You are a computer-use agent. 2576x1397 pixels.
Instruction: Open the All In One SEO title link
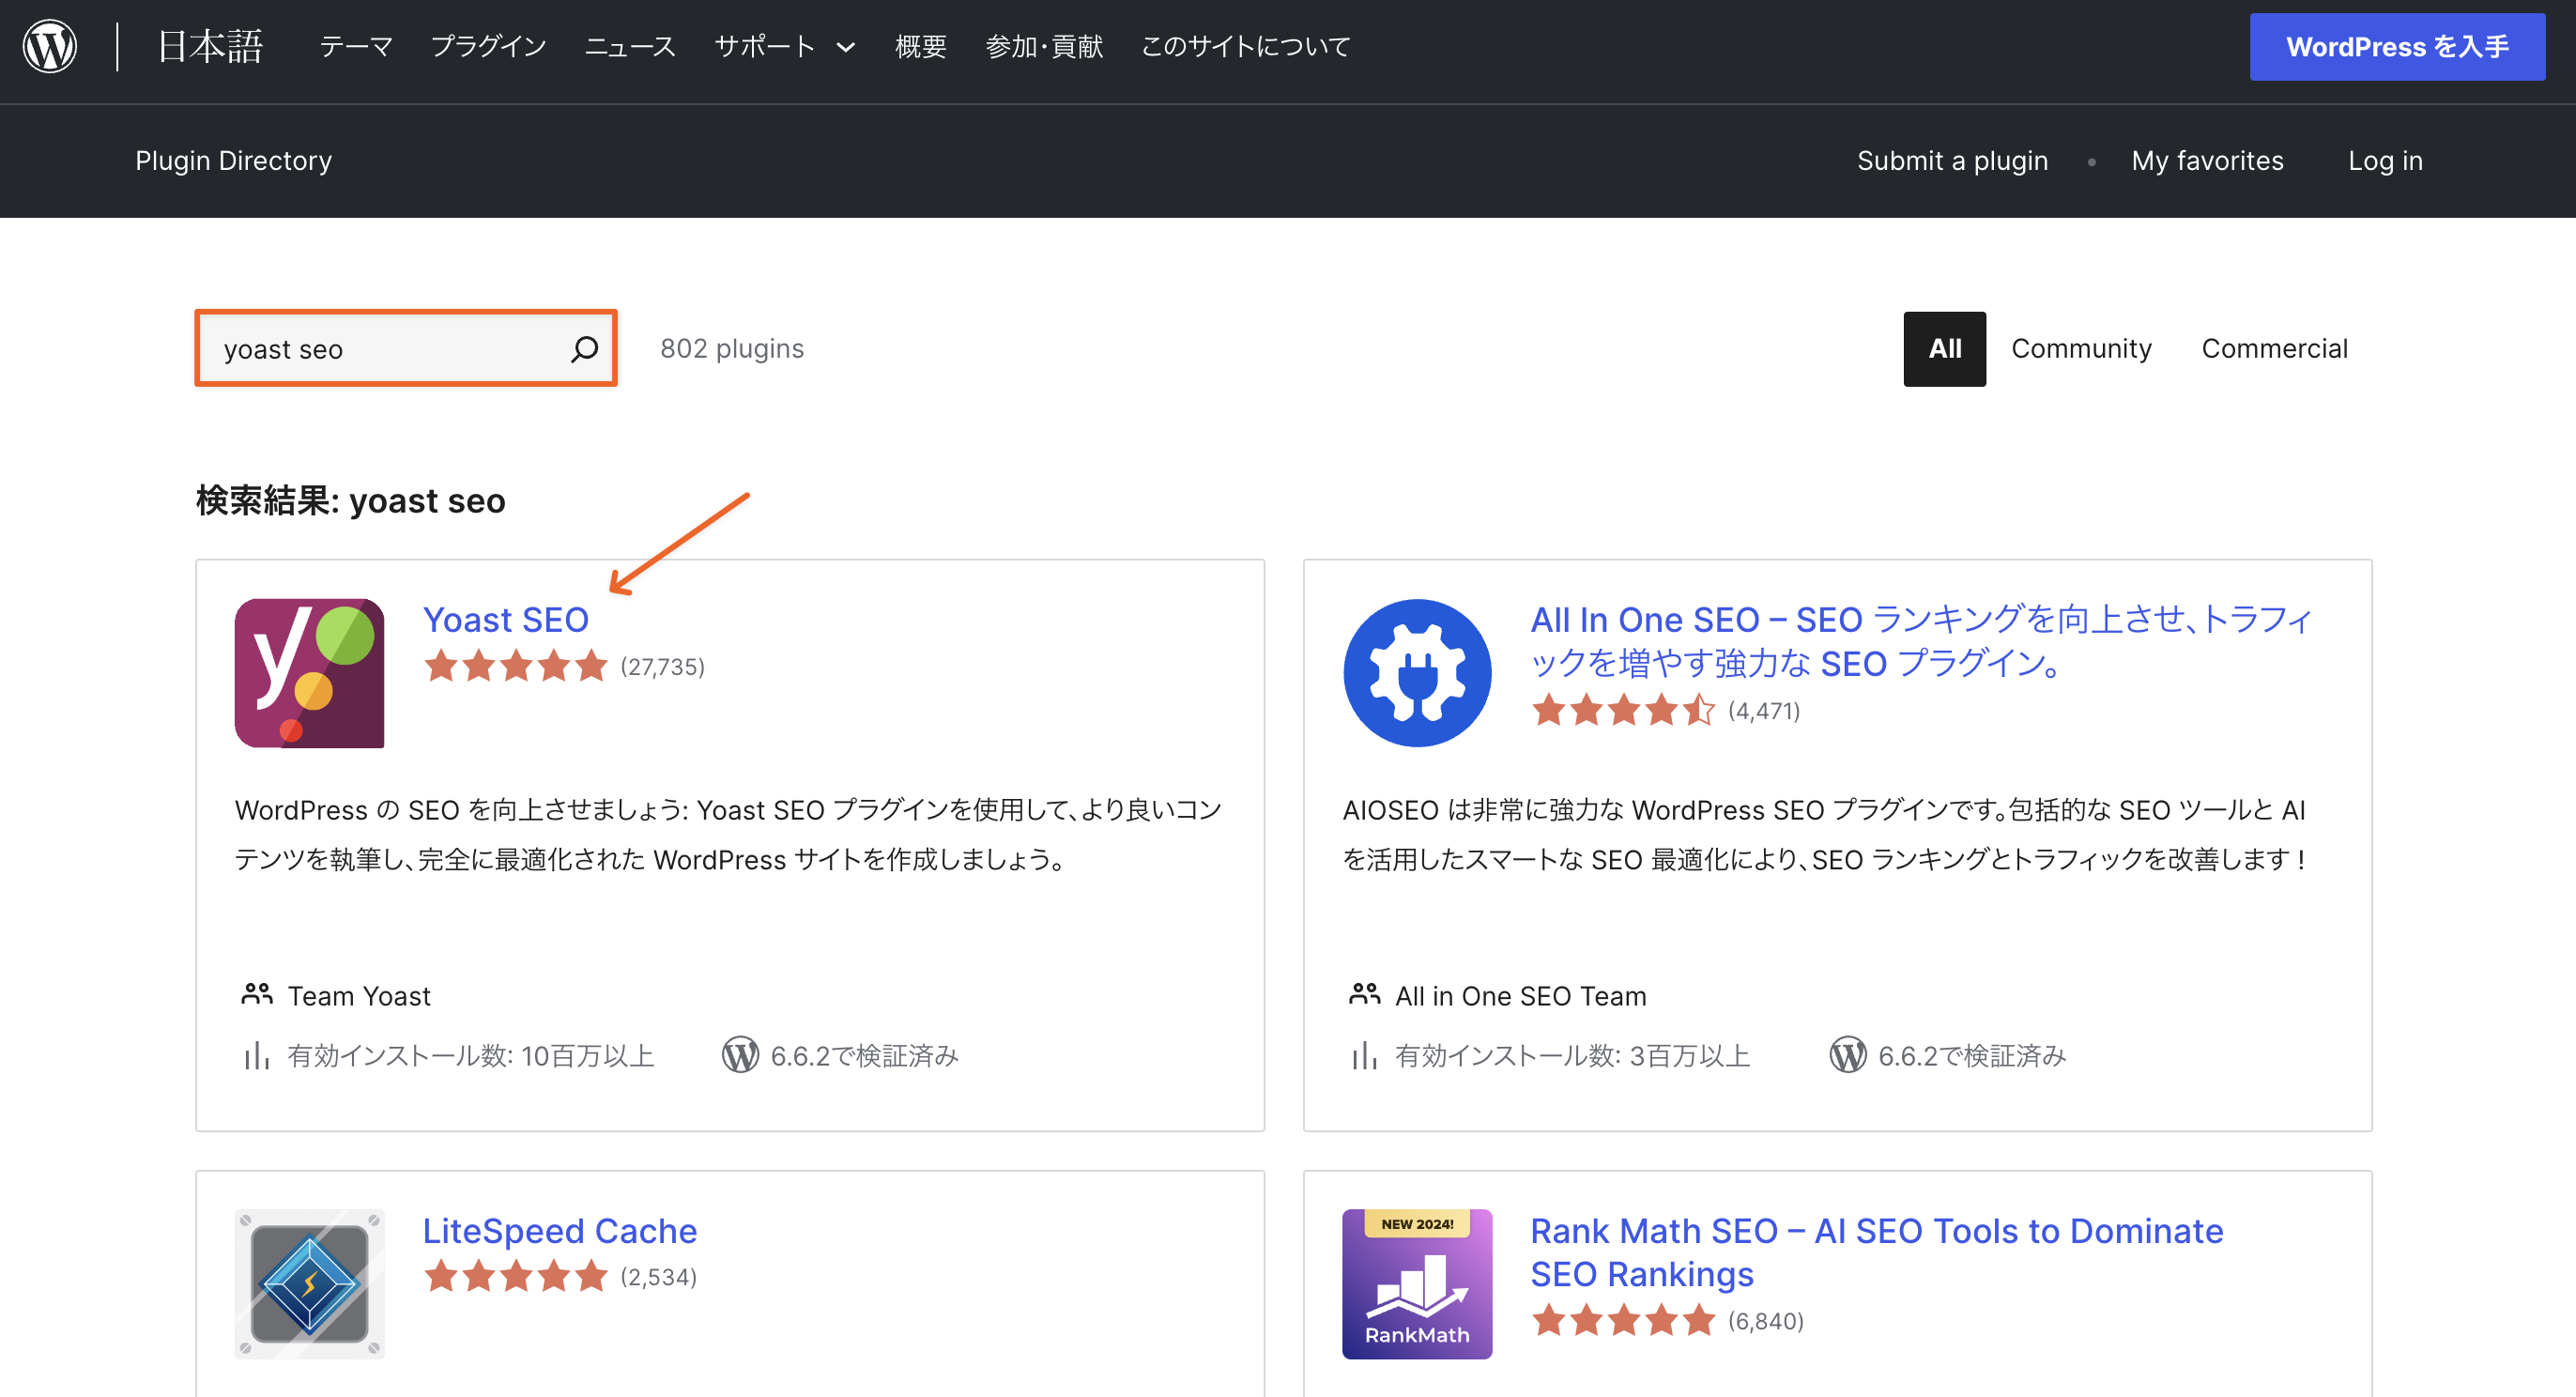tap(1921, 641)
